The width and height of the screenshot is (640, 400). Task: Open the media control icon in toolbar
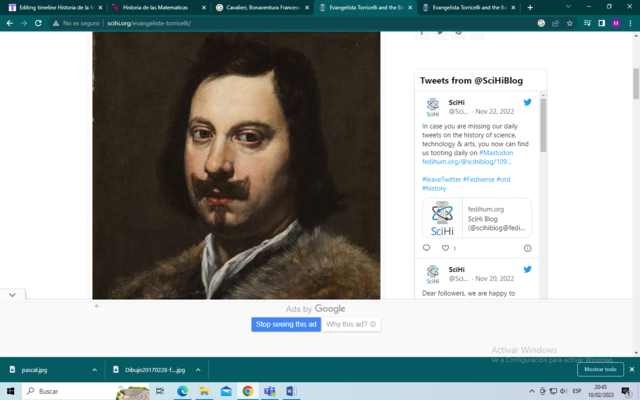tap(587, 23)
